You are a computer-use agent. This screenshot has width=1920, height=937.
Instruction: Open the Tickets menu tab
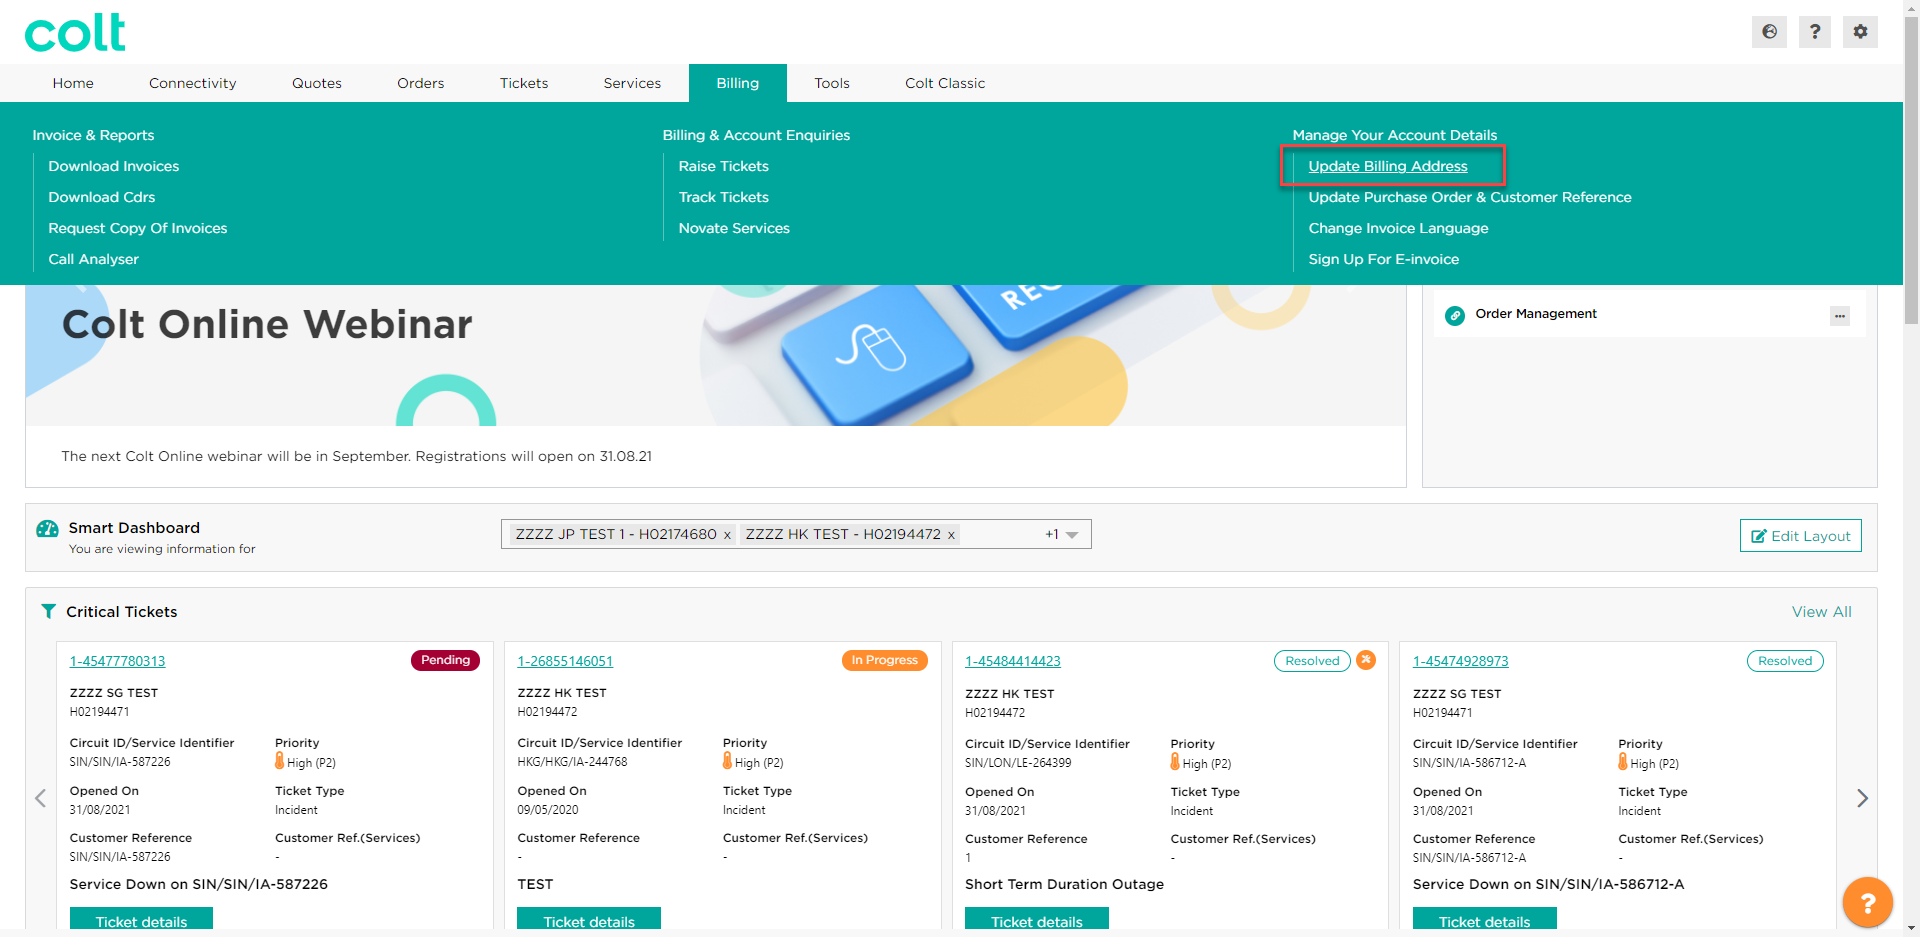coord(524,83)
